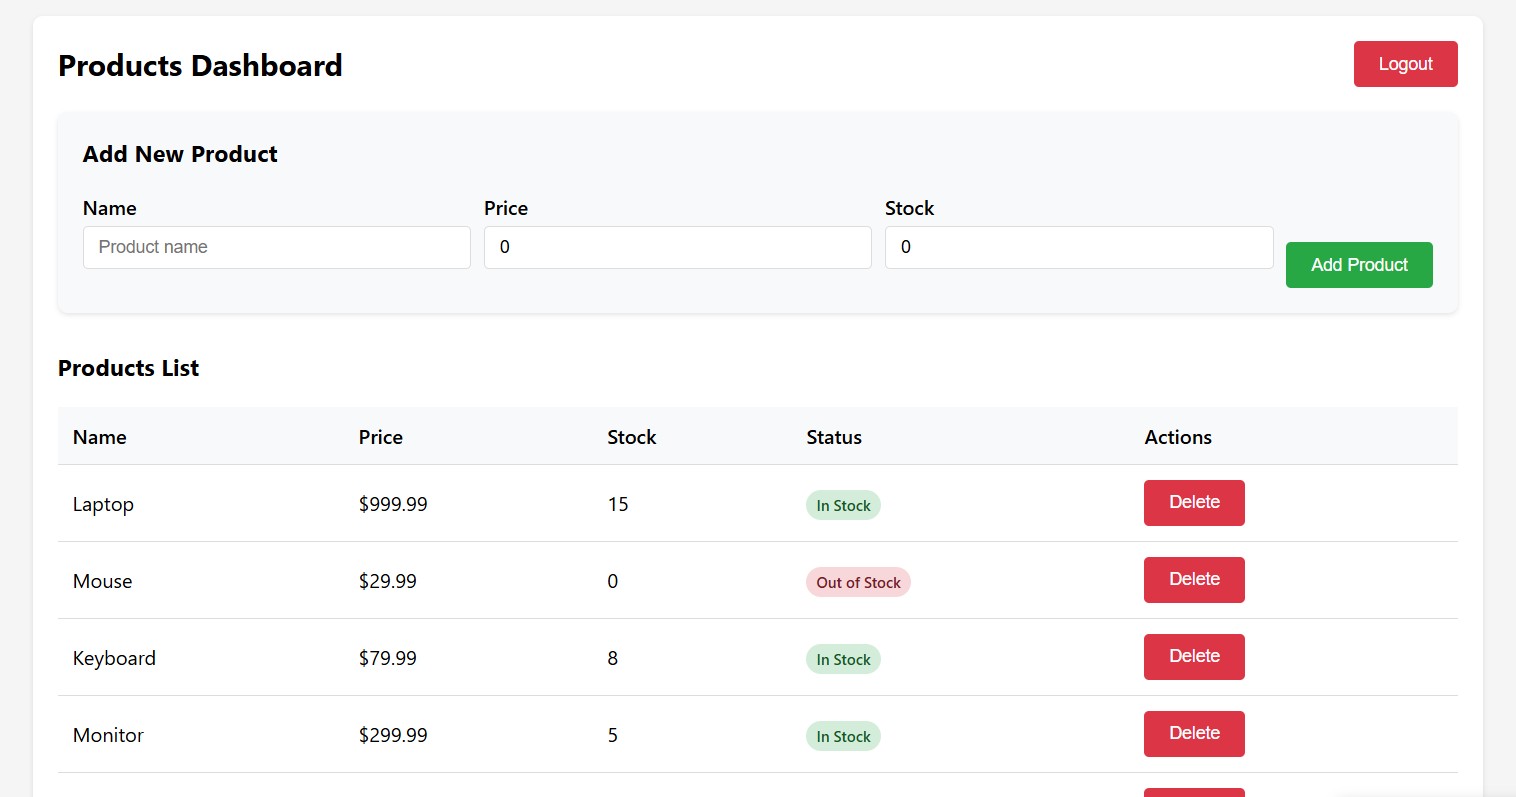Image resolution: width=1516 pixels, height=797 pixels.
Task: Click the Stock input field
Action: click(x=1078, y=247)
